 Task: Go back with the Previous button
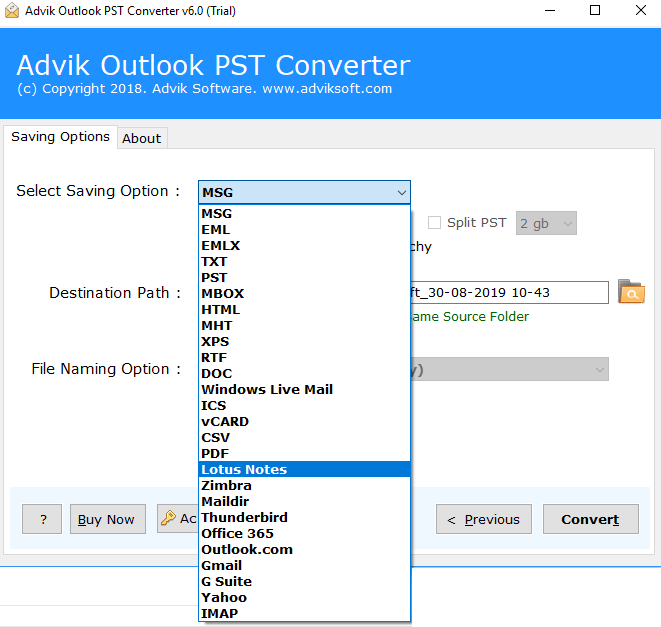484,519
